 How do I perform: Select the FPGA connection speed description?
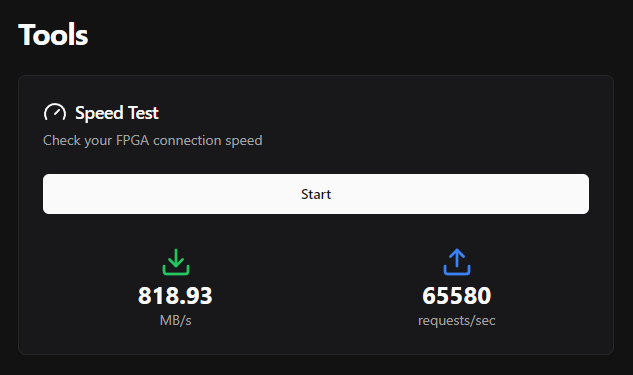(x=153, y=140)
